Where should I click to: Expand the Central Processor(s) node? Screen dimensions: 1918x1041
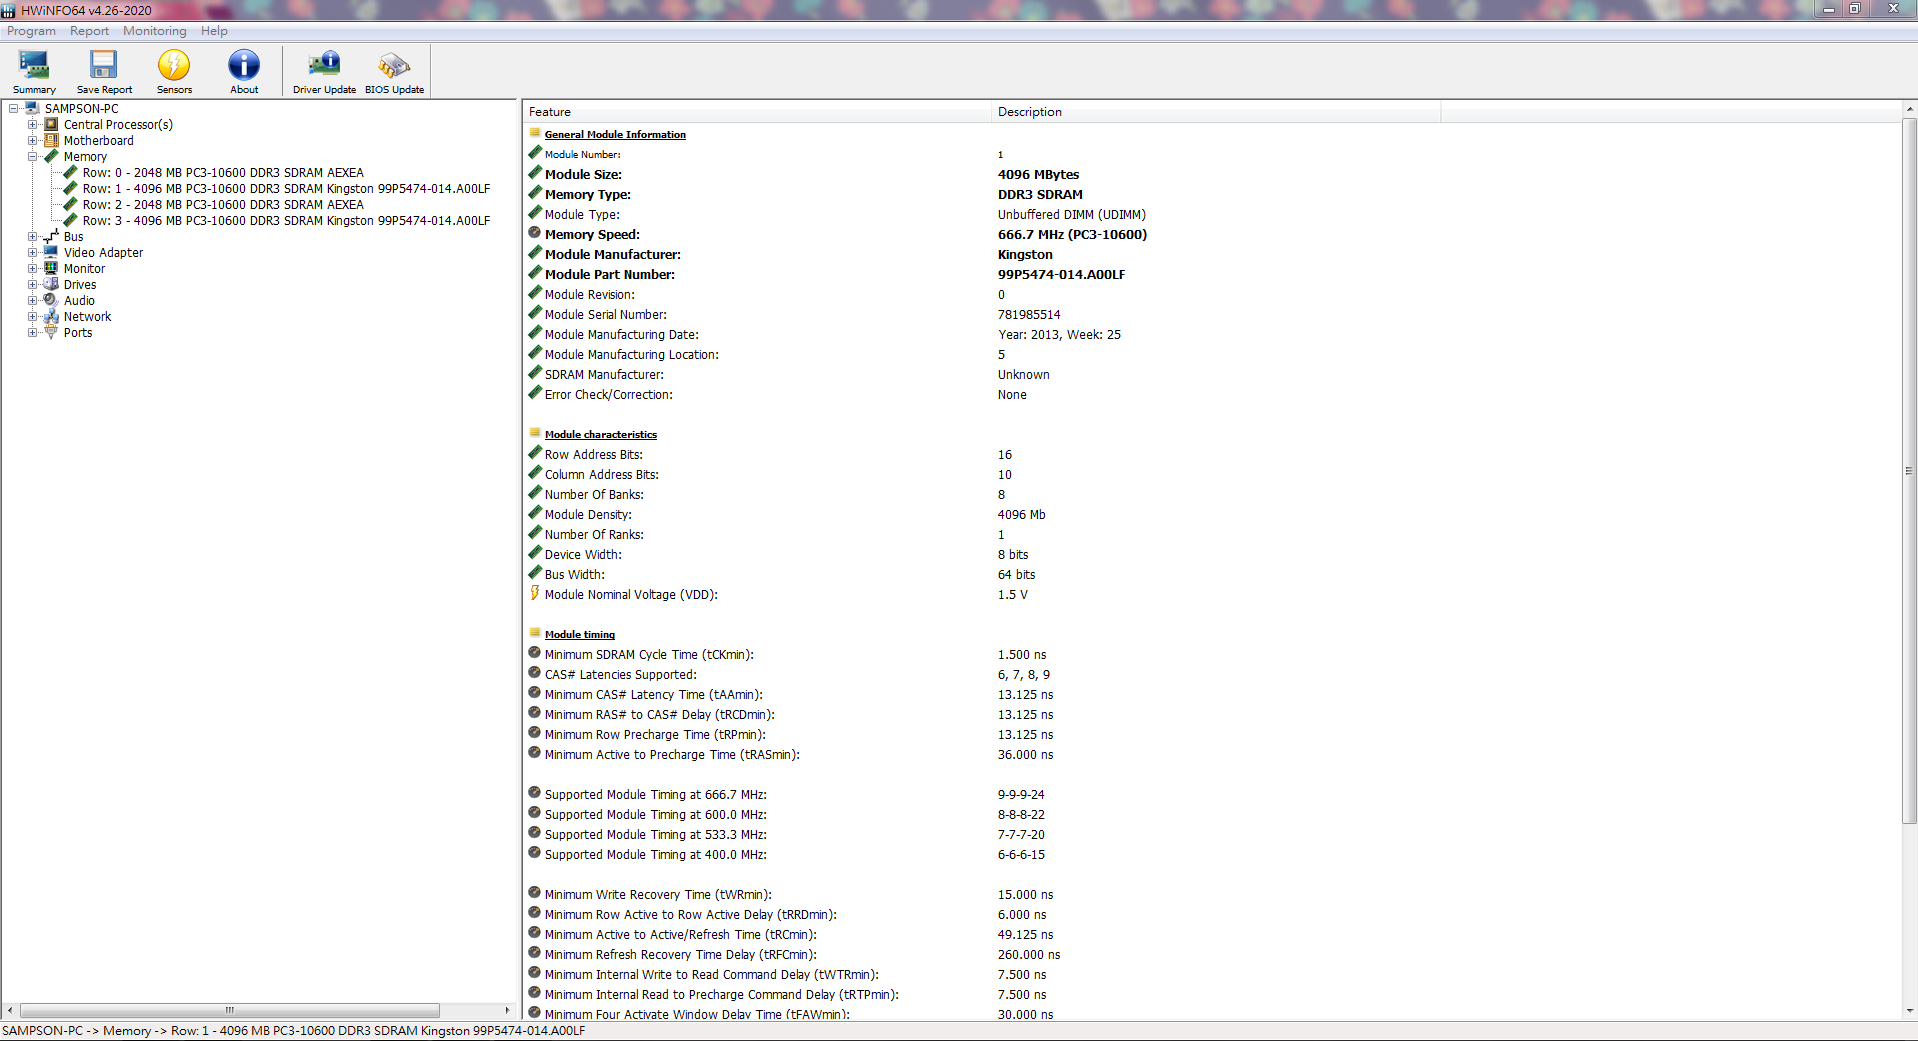[33, 125]
